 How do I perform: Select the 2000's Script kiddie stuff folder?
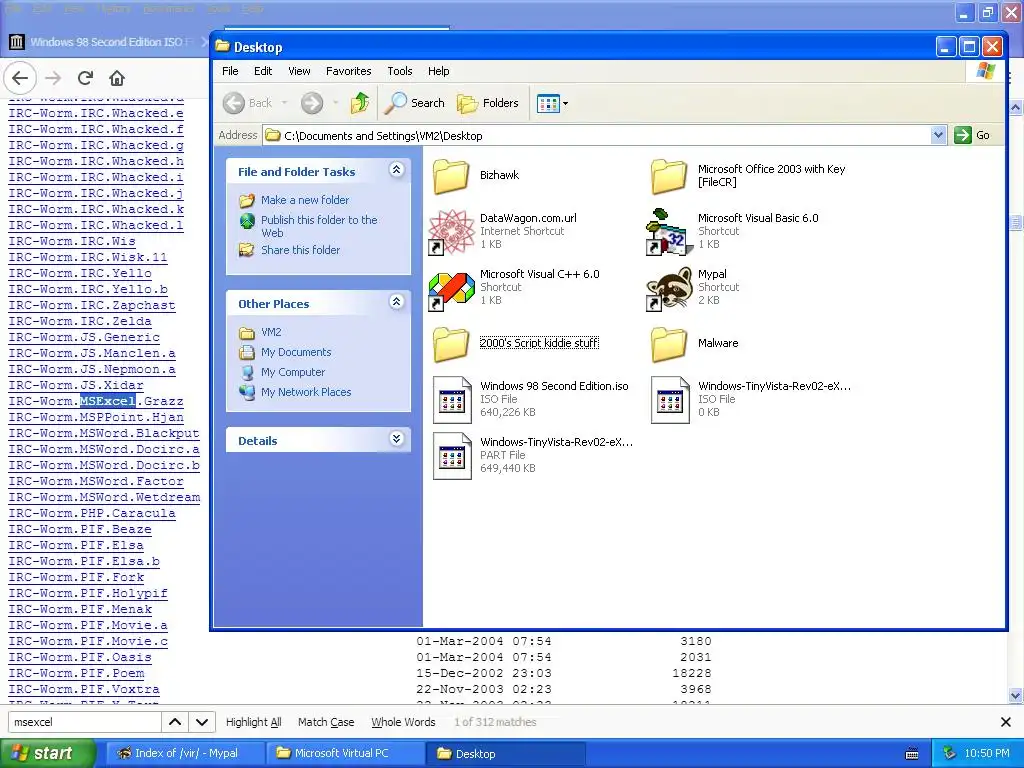point(451,344)
